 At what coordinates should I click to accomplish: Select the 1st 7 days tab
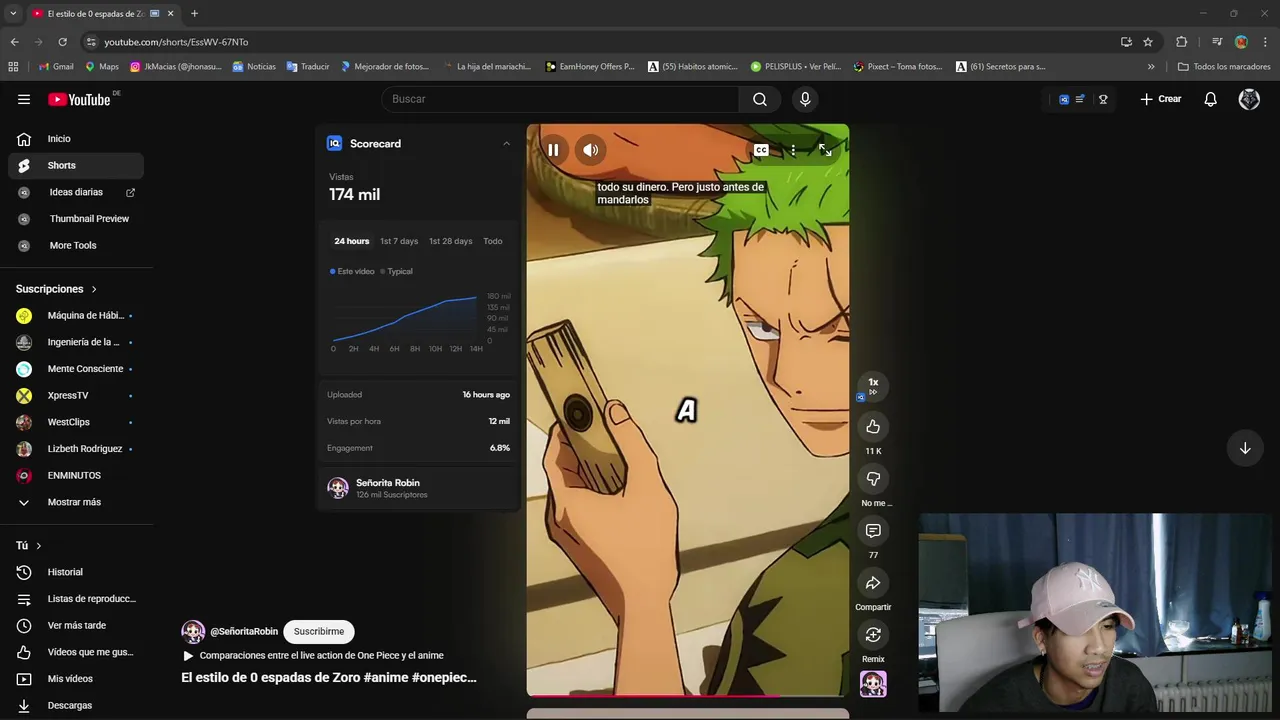point(399,241)
